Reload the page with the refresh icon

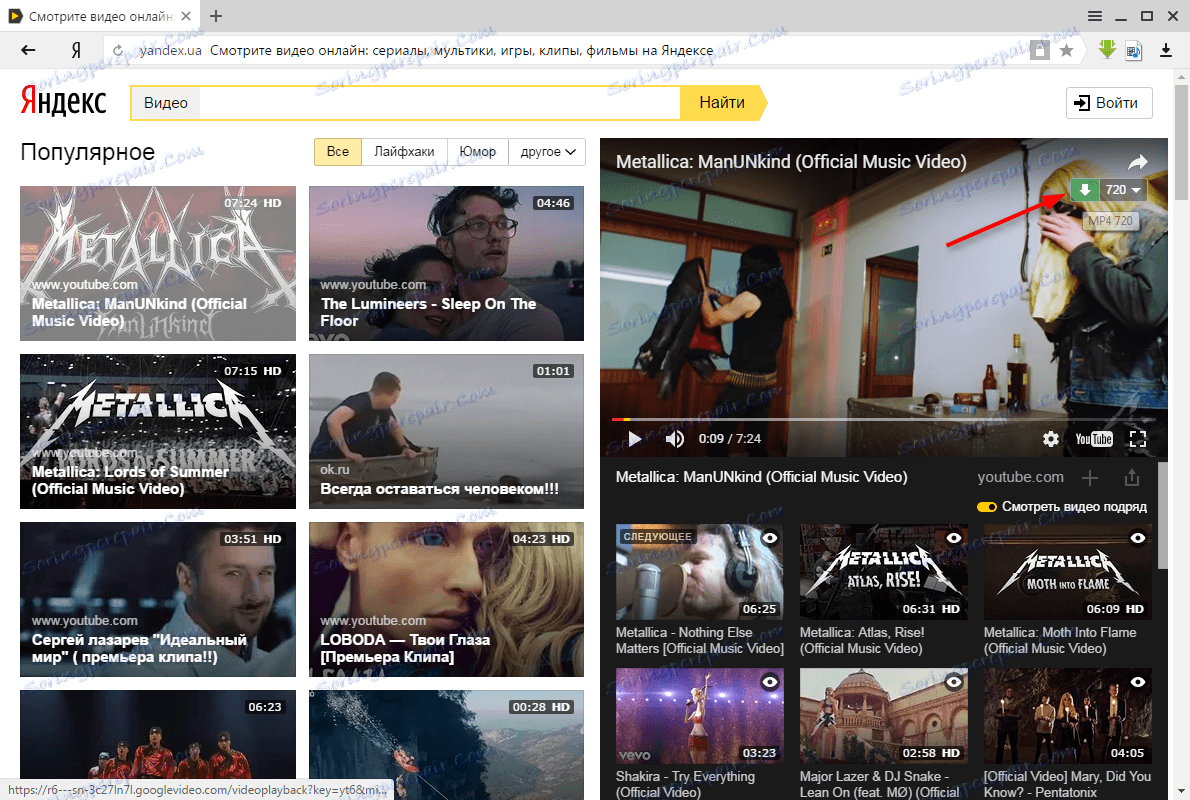[x=118, y=51]
